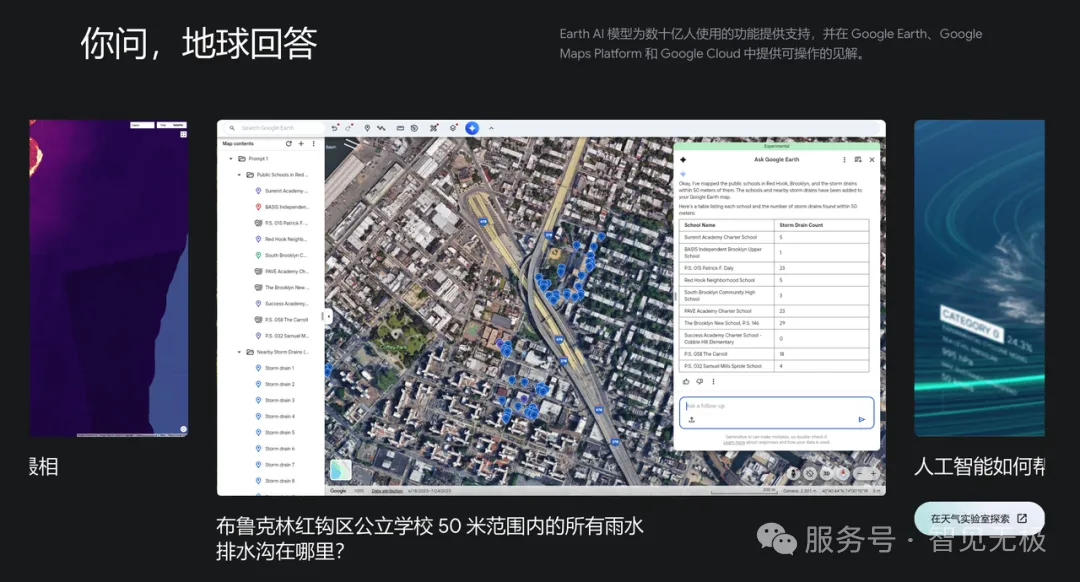Zoom in with the plus button

(873, 474)
